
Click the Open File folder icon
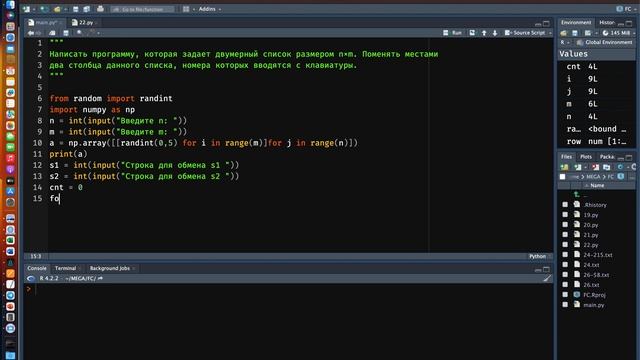coord(57,9)
